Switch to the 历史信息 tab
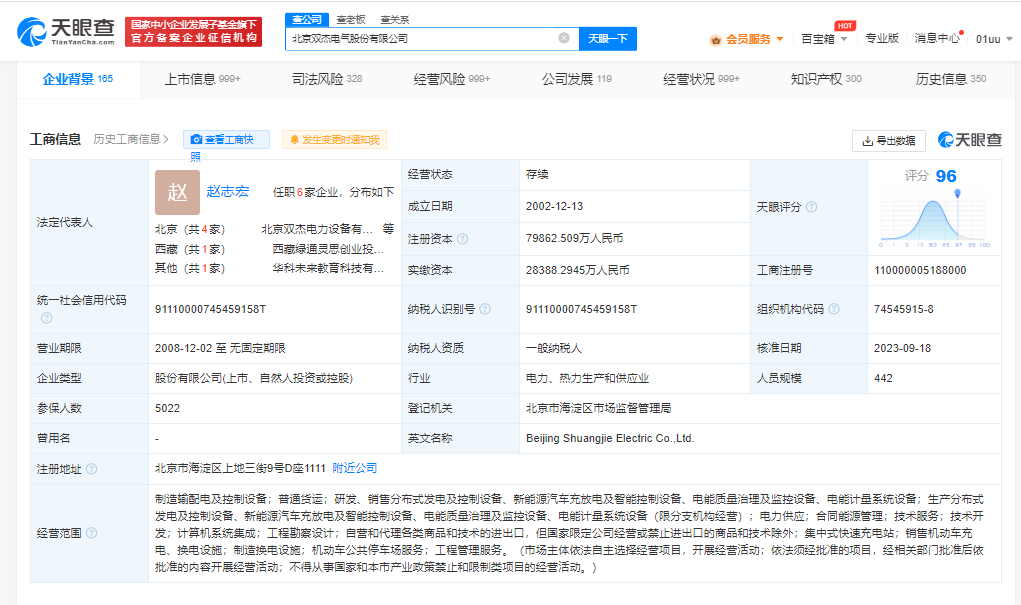Screen dimensions: 1021x605 click(x=951, y=79)
